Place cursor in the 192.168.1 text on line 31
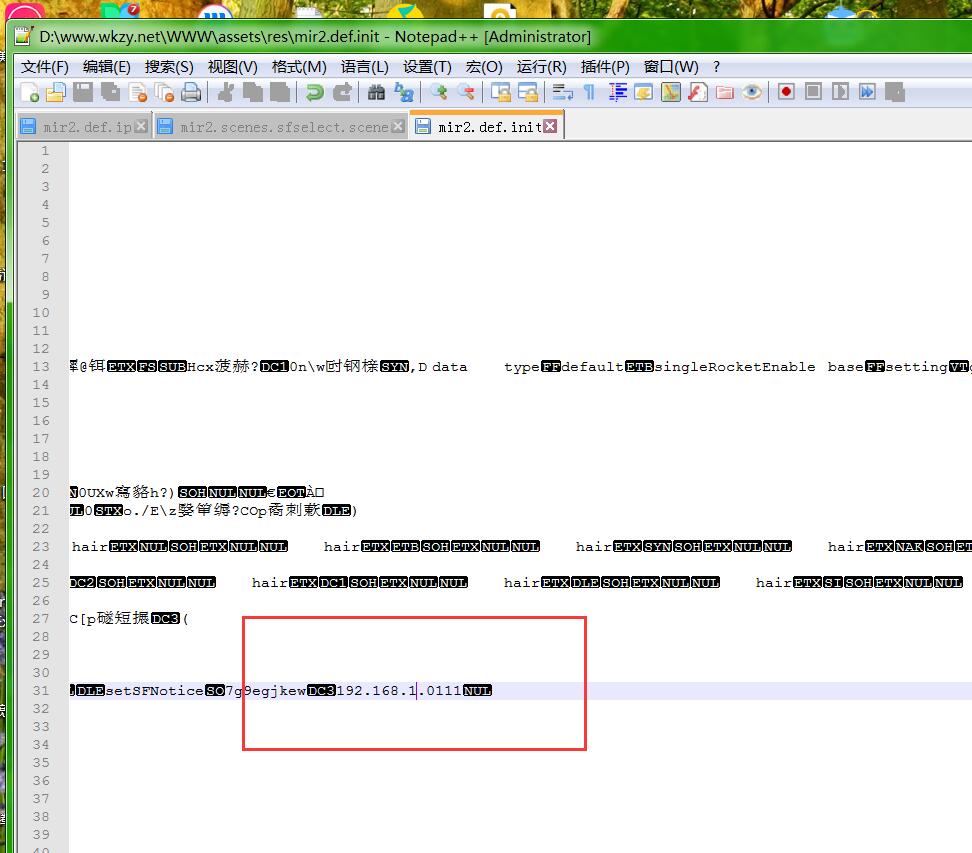This screenshot has height=853, width=972. click(377, 691)
